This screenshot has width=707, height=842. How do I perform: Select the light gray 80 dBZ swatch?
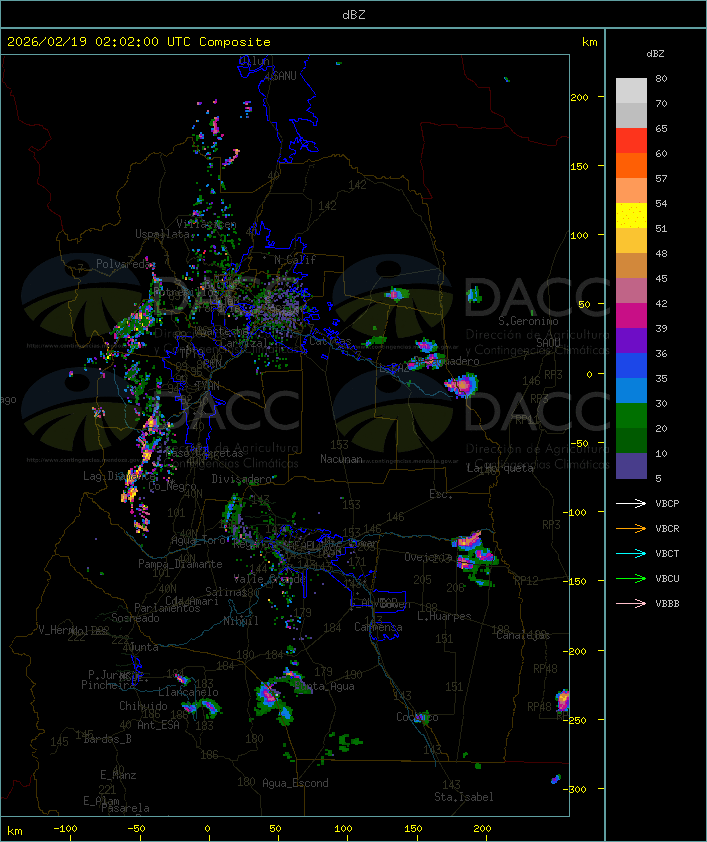click(x=631, y=91)
